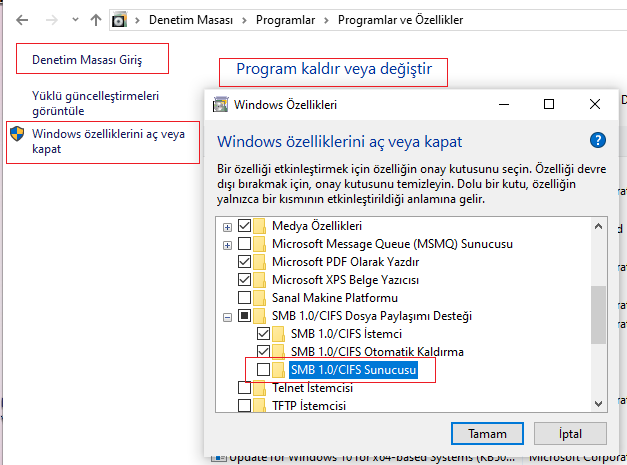Uncheck the Medya Özellikleri checkbox
The image size is (627, 465).
244,226
